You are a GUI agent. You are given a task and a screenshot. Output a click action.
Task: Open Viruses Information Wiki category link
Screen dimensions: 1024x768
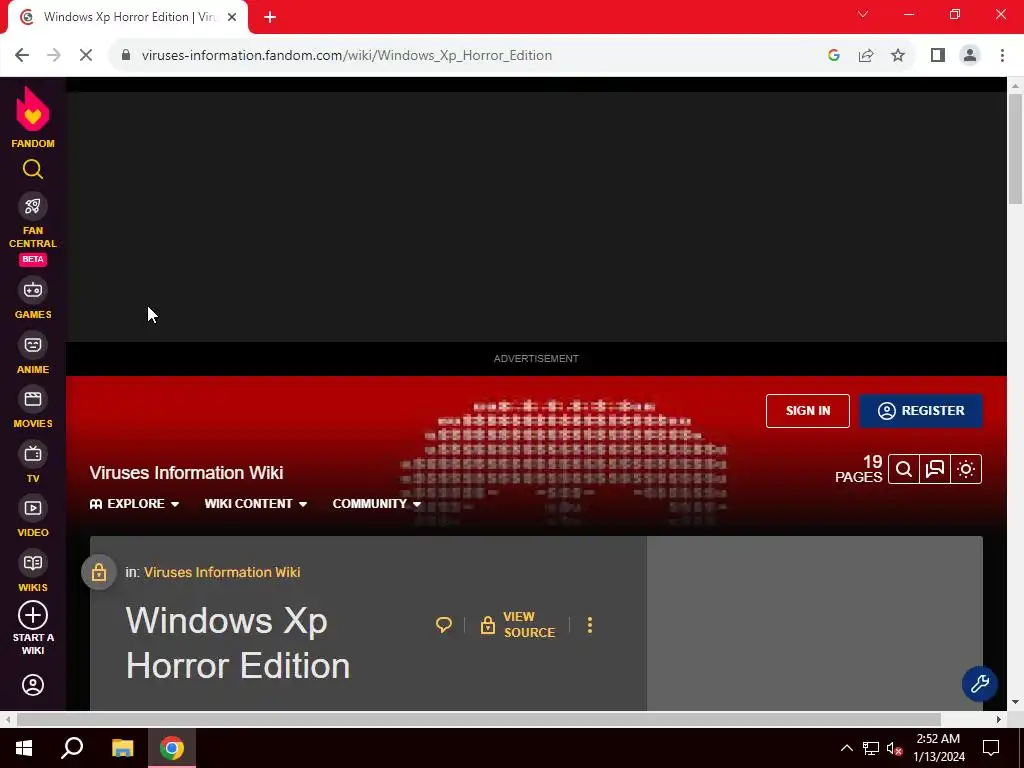tap(222, 572)
